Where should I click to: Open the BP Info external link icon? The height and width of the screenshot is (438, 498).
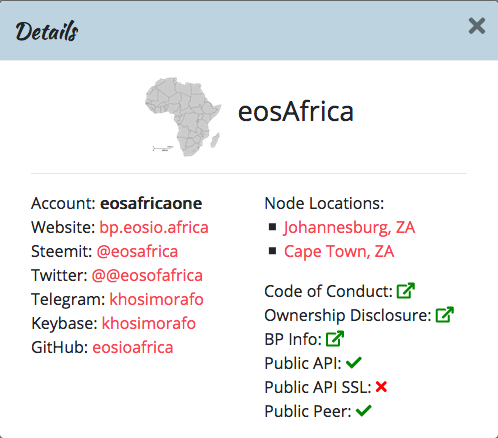click(335, 339)
